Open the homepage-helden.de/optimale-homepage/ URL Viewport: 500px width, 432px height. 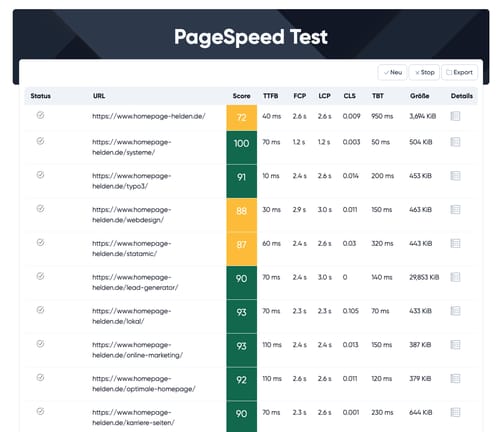[144, 384]
